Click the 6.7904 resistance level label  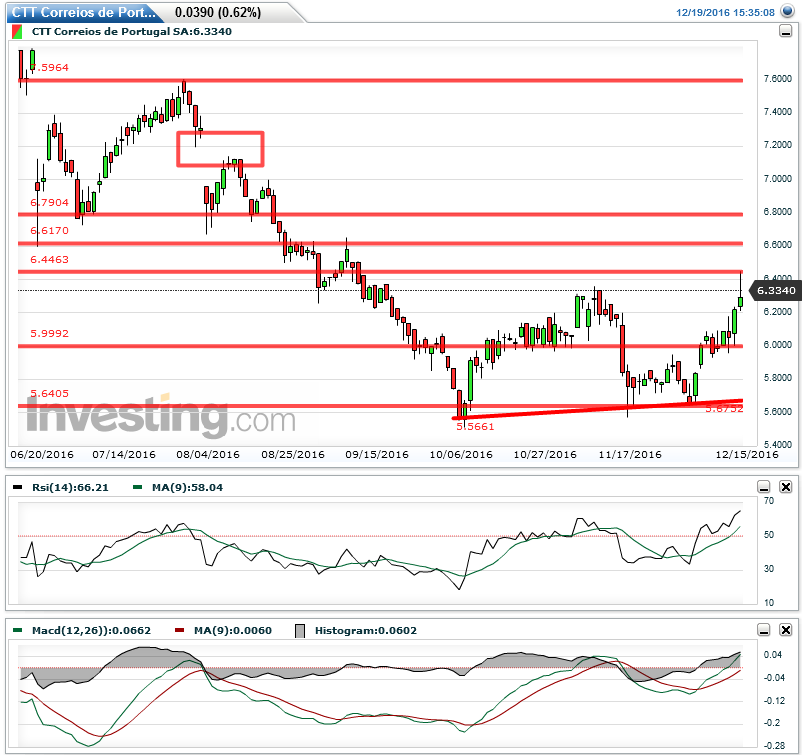tap(49, 202)
